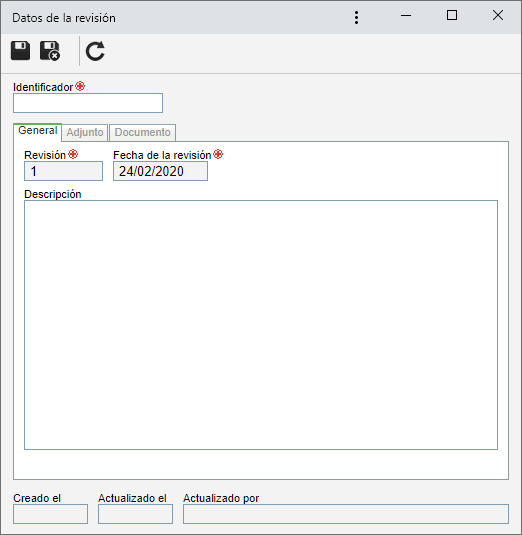Save the revision data with the floppy icon

20,51
